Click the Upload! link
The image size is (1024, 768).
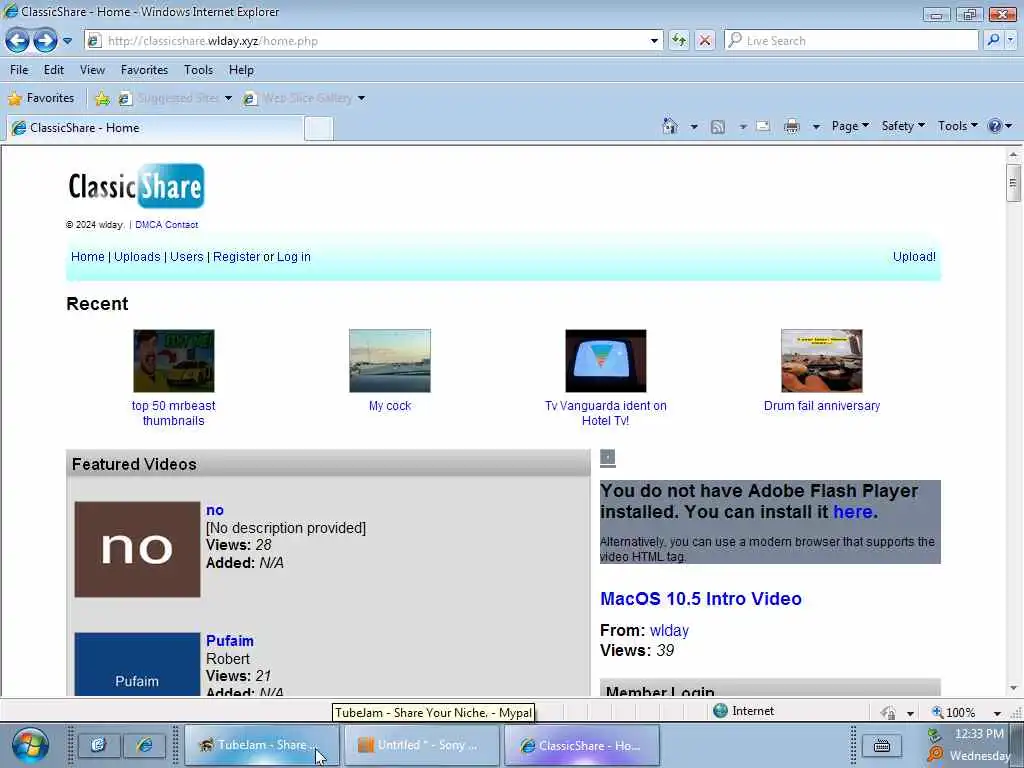tap(914, 257)
